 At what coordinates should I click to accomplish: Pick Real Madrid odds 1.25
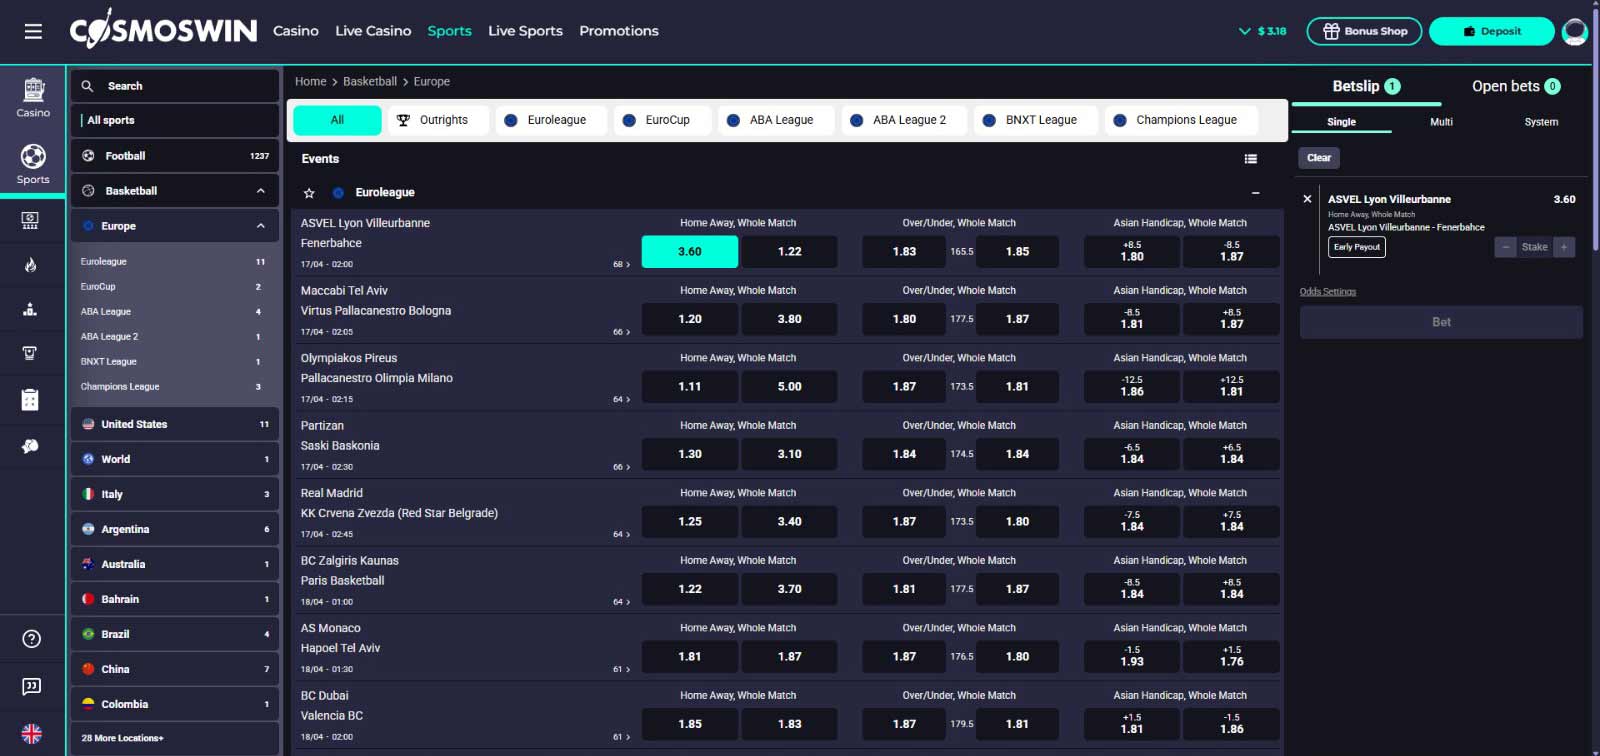[x=689, y=521]
